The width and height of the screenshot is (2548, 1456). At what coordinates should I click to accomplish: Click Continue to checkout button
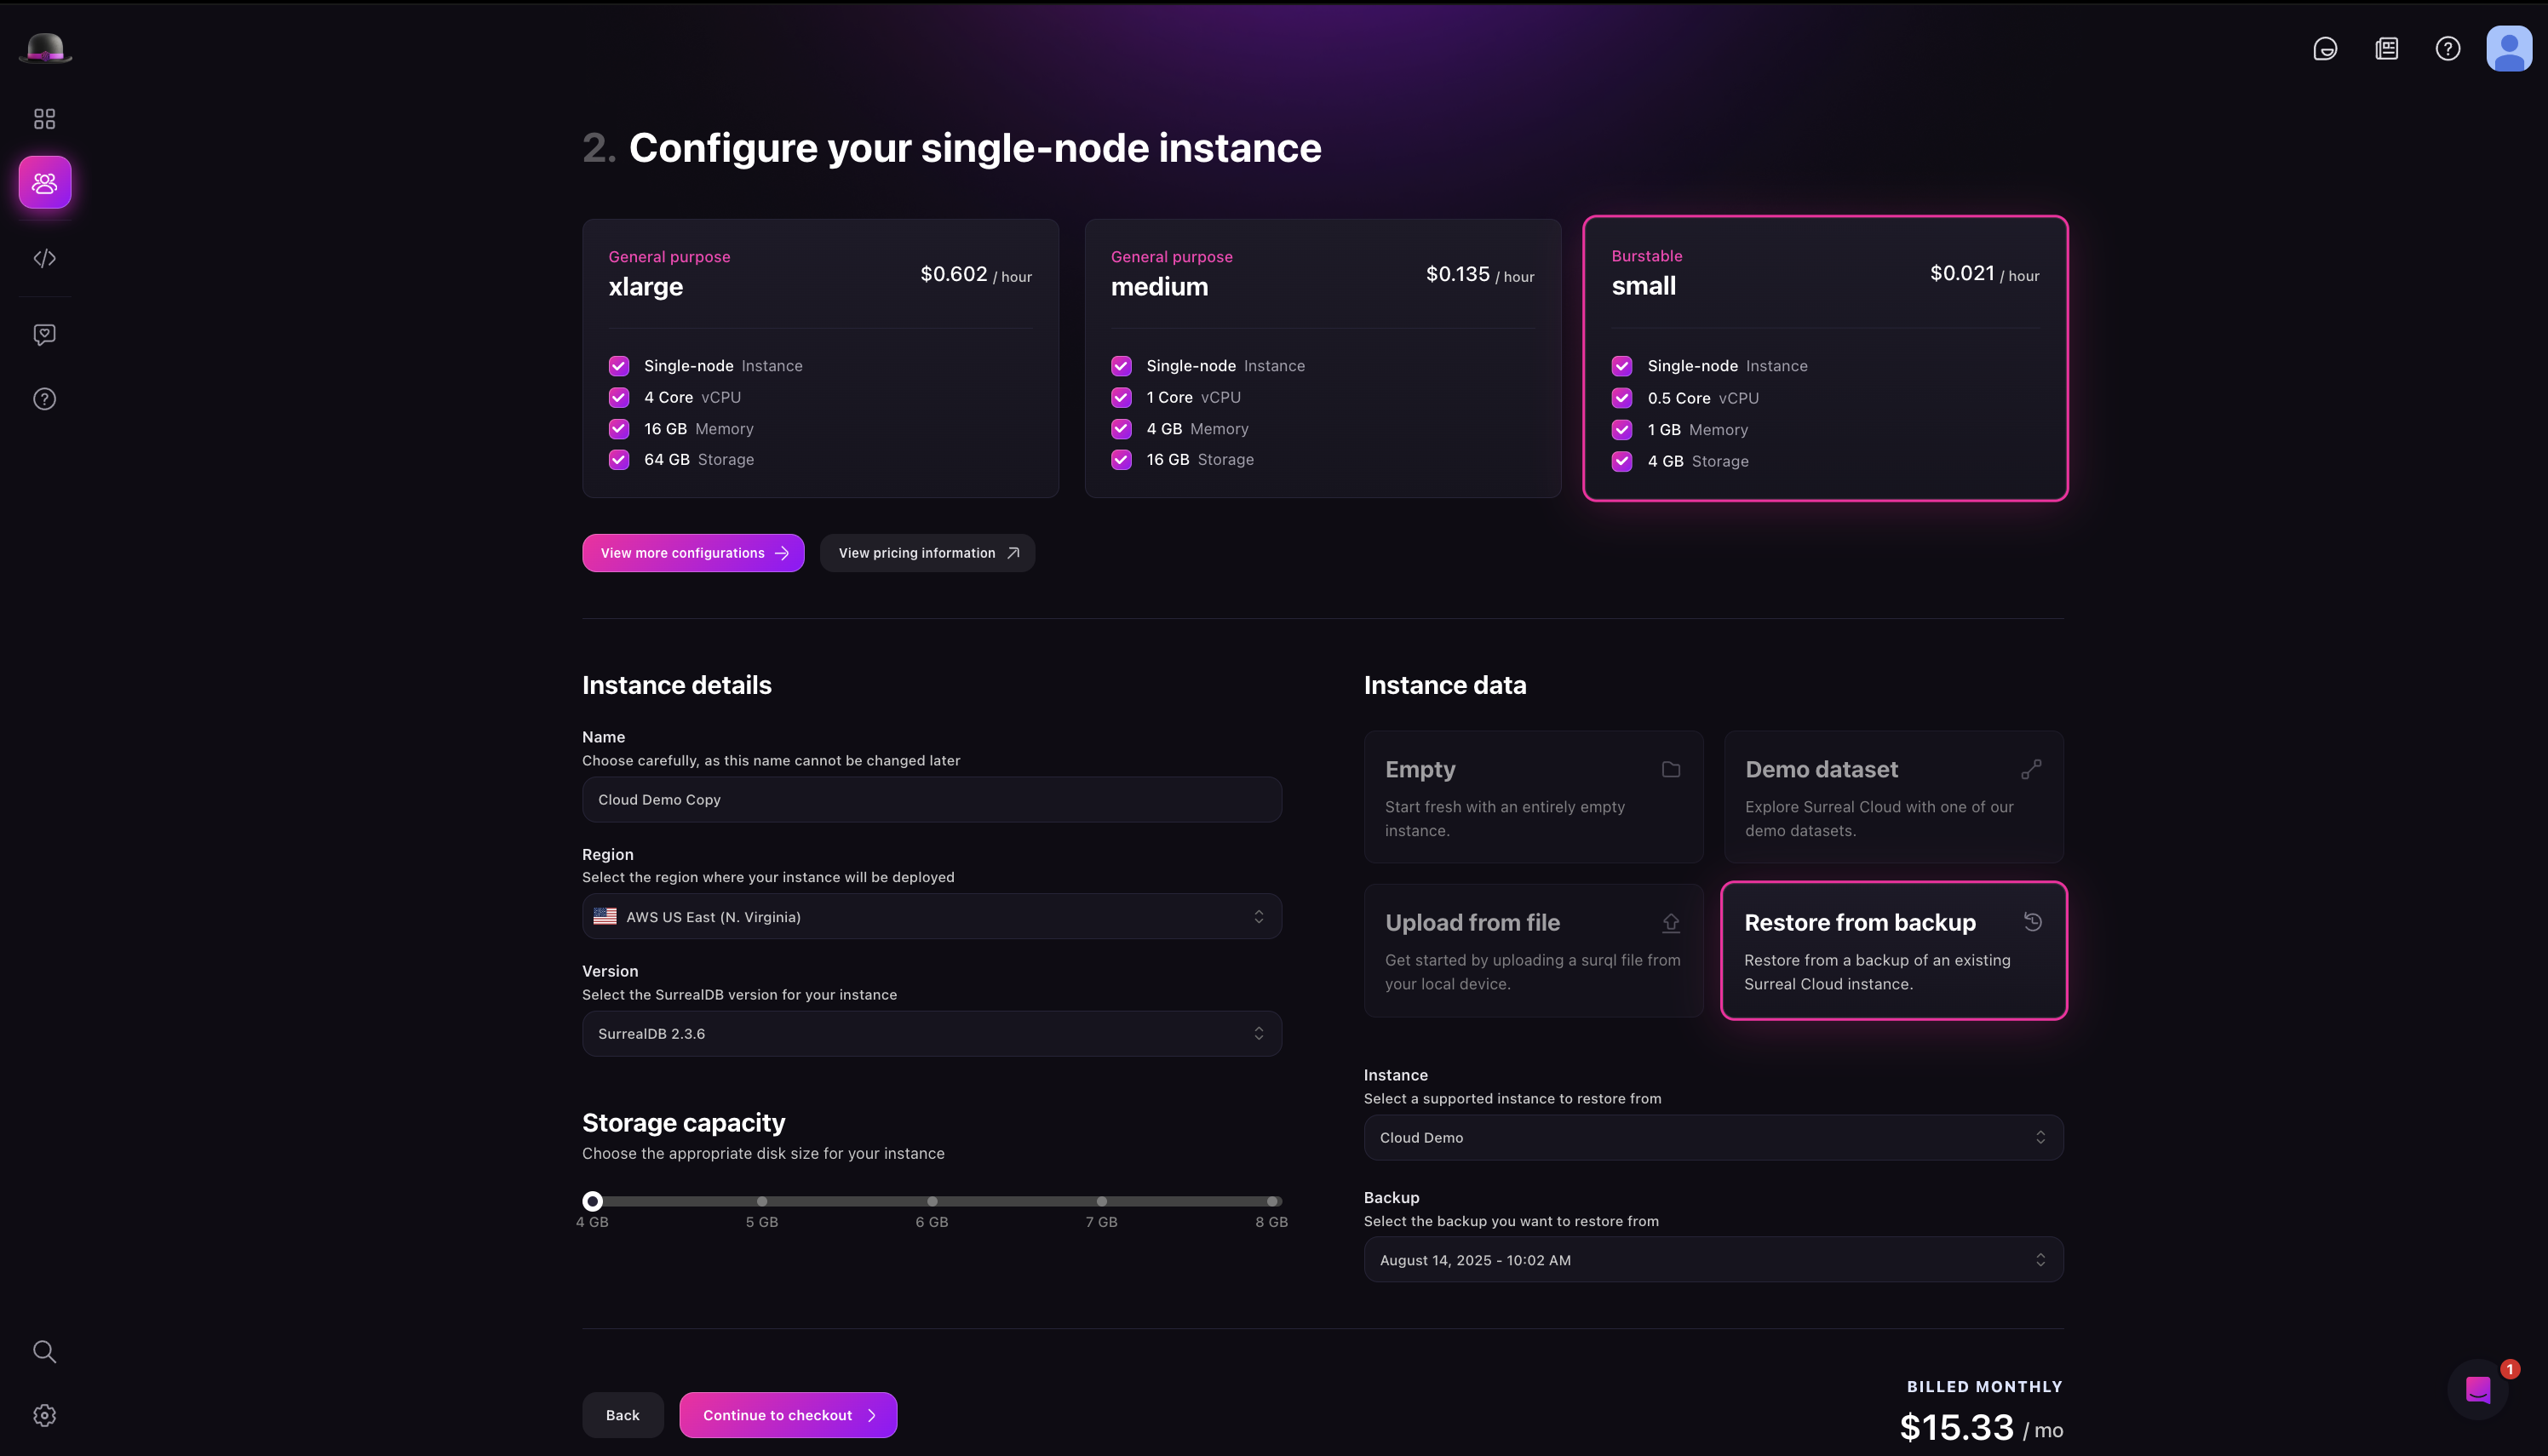[x=788, y=1415]
